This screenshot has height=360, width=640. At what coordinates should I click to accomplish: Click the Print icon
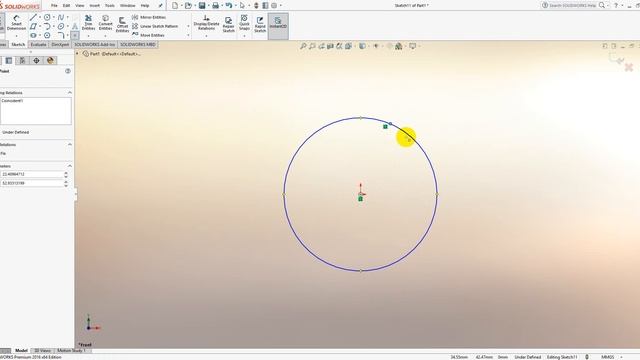[x=216, y=5]
